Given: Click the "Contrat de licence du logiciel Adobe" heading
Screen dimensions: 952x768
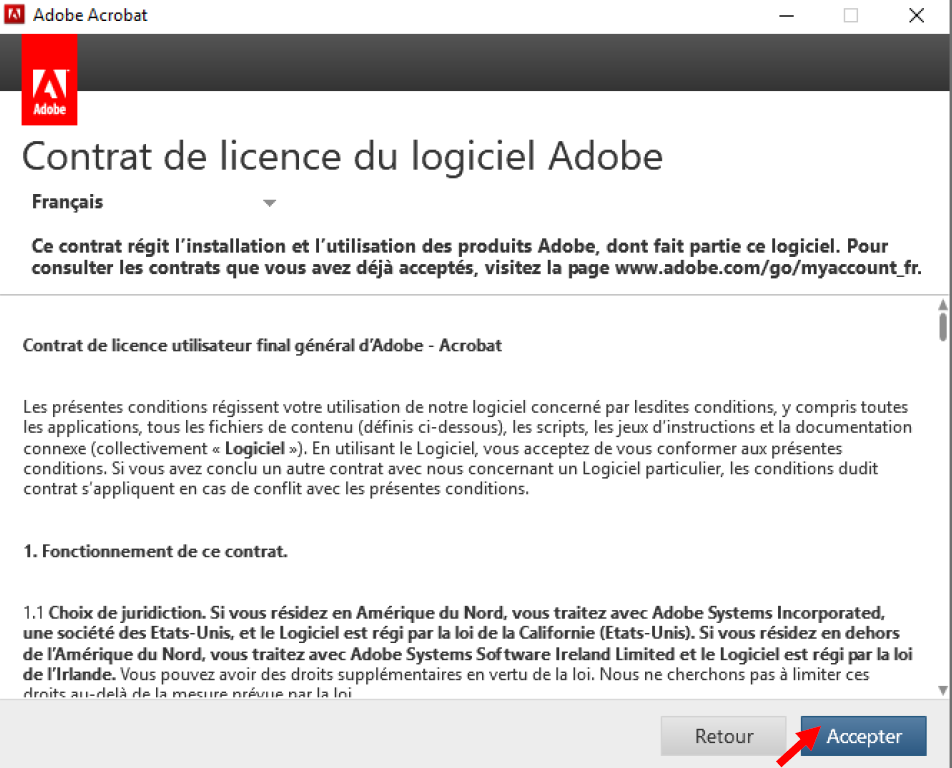Looking at the screenshot, I should [x=342, y=157].
